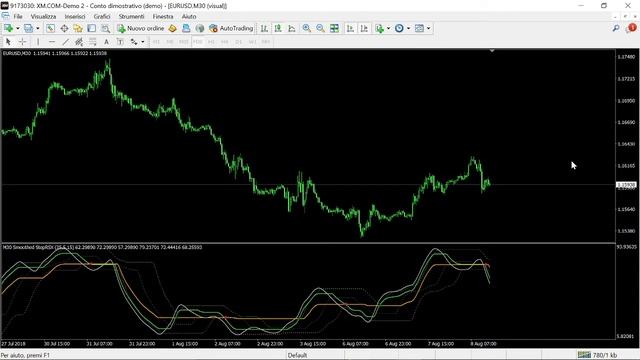Expand the Periods clock dropdown arrow
This screenshot has height=360, width=640.
(x=408, y=28)
